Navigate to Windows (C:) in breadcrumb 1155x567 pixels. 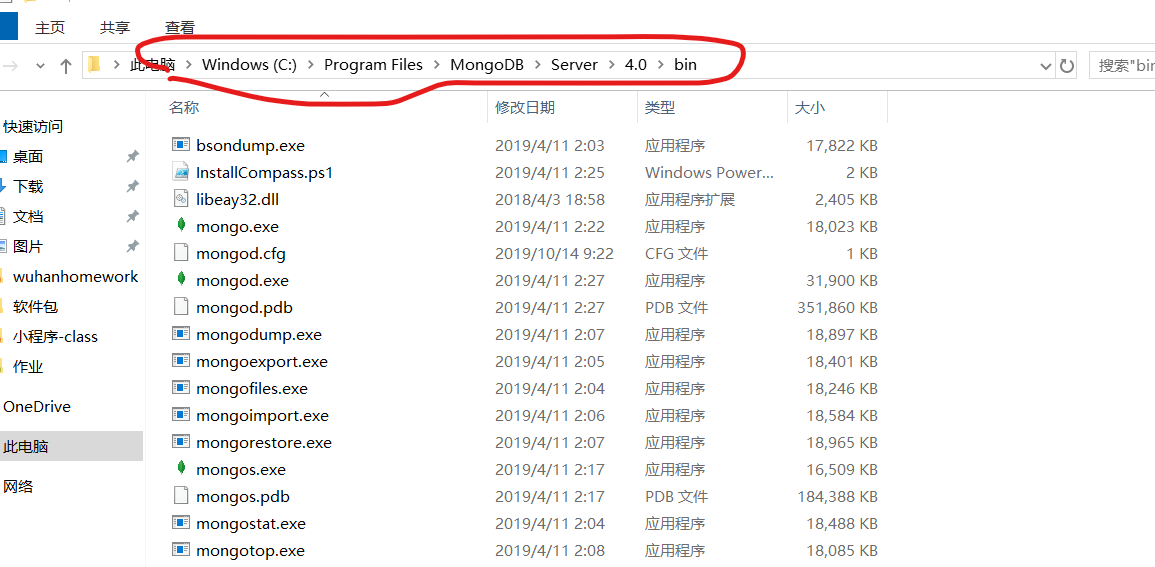tap(250, 65)
